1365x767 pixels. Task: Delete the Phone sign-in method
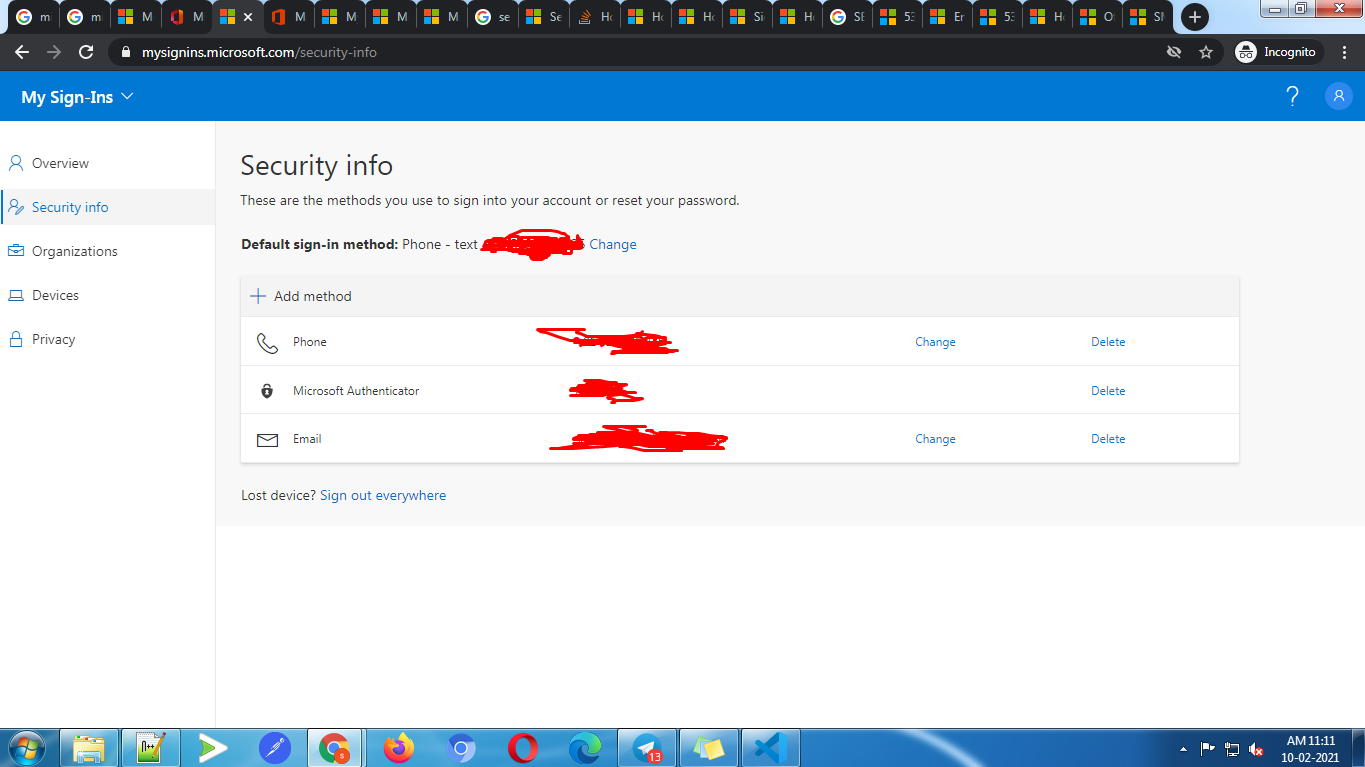coord(1108,342)
